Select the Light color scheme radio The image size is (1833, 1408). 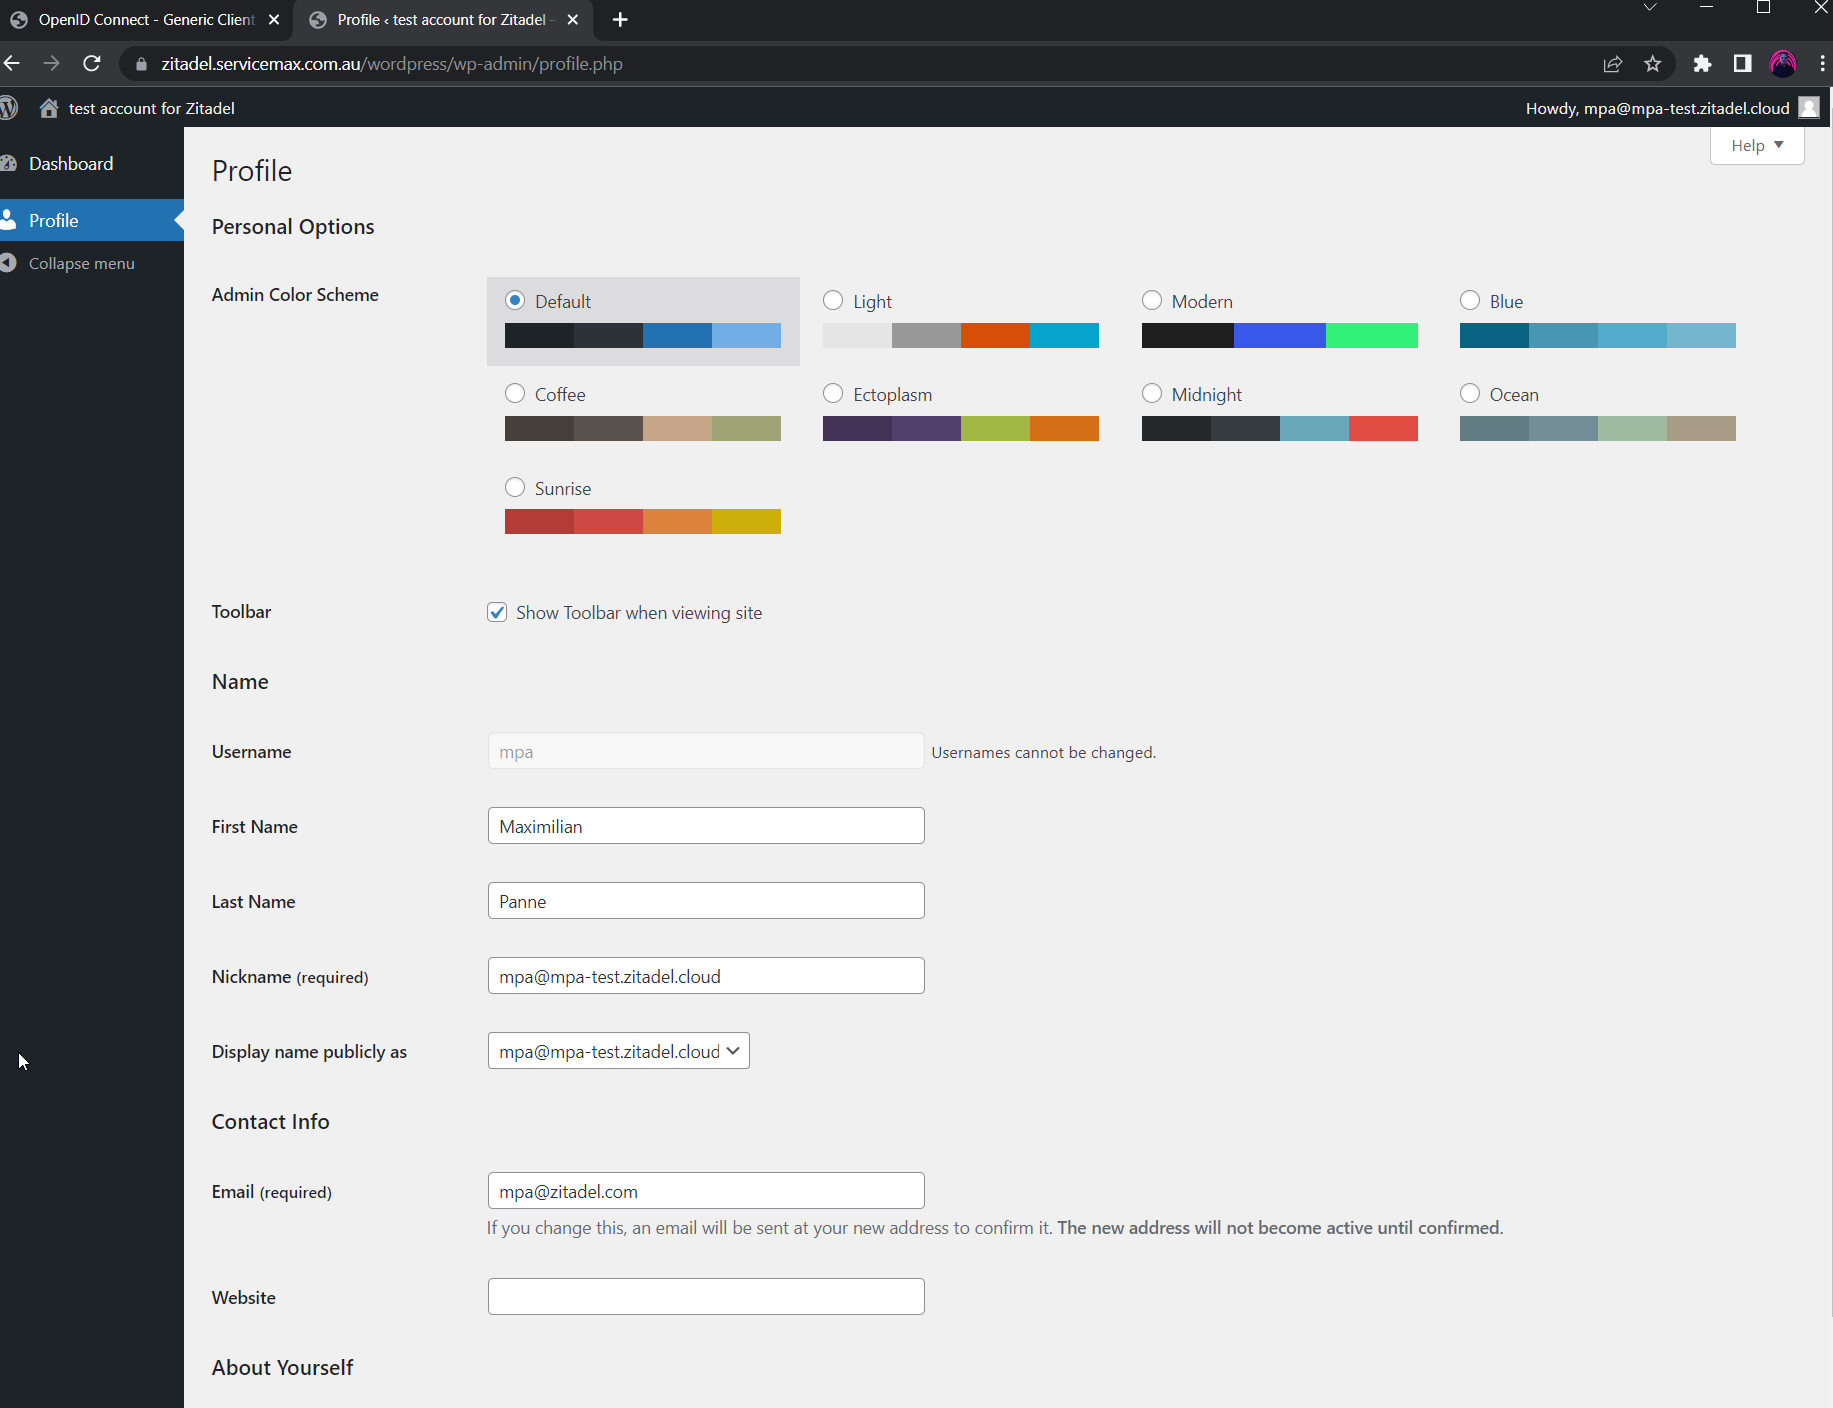click(x=833, y=300)
